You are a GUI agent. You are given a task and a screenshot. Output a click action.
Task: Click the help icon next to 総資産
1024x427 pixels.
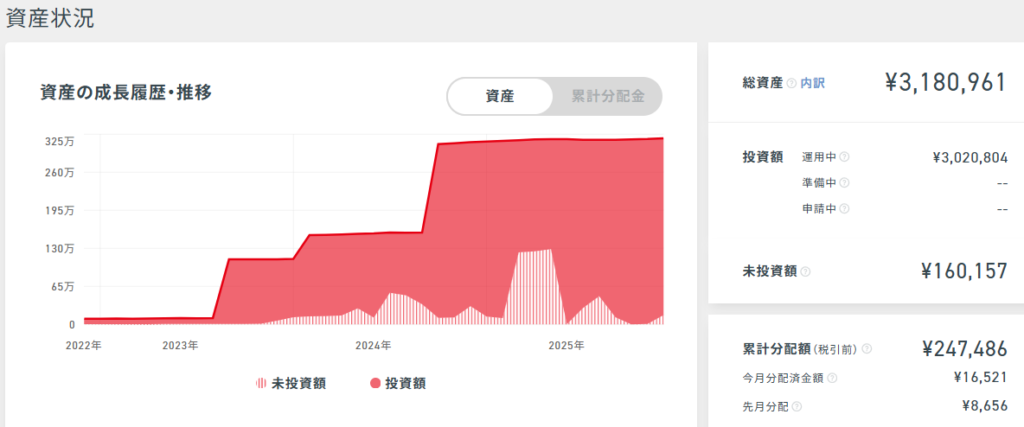791,84
